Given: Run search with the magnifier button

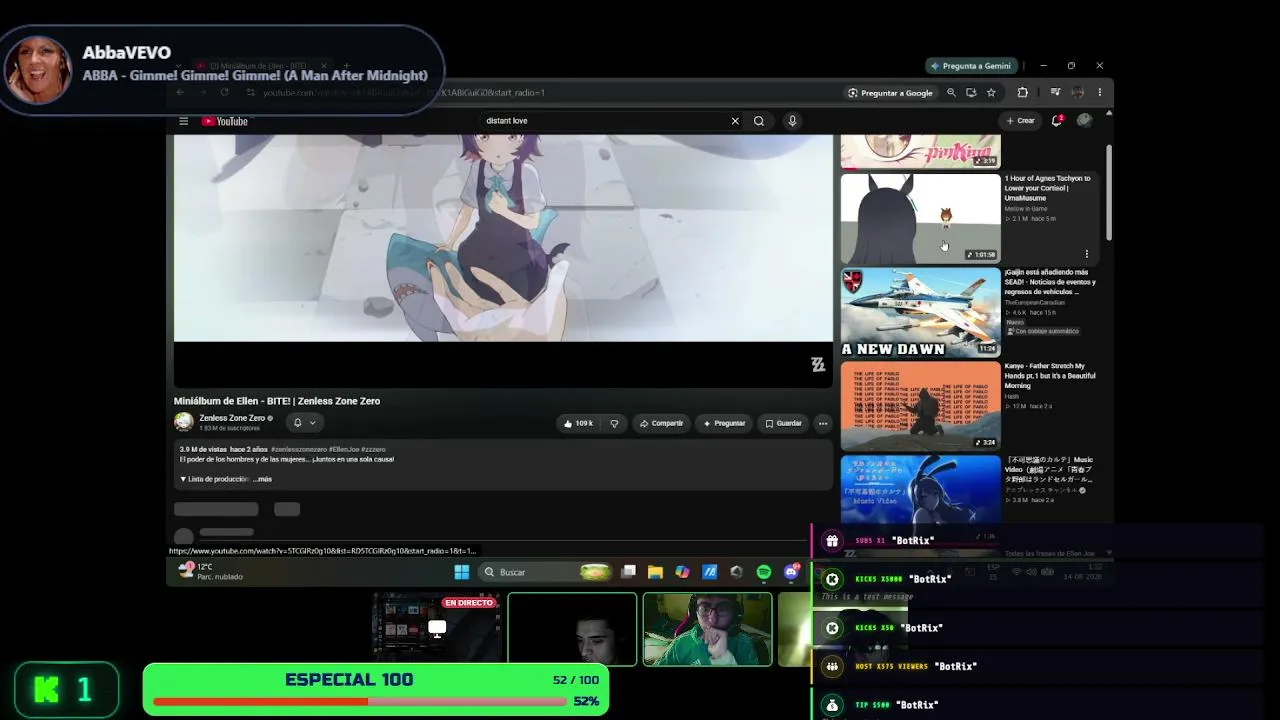Looking at the screenshot, I should [x=759, y=121].
